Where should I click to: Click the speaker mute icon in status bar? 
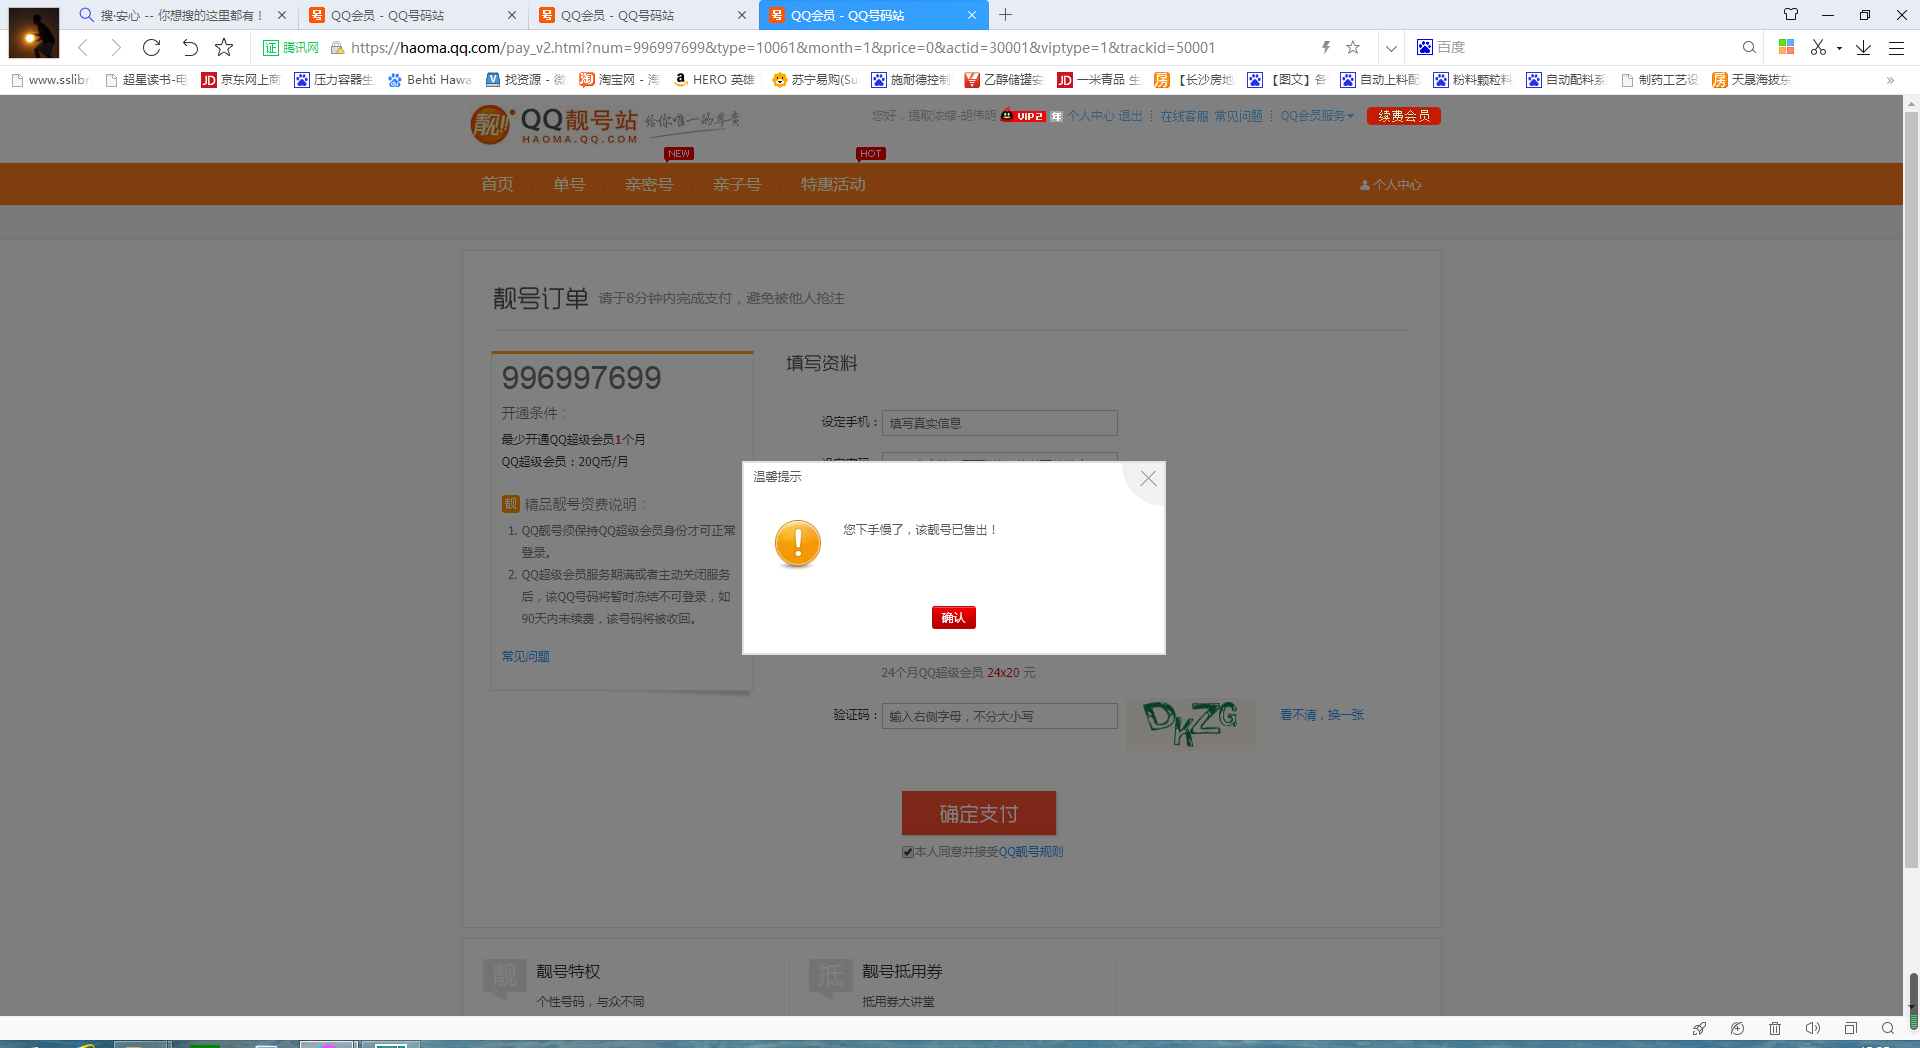pyautogui.click(x=1813, y=1028)
